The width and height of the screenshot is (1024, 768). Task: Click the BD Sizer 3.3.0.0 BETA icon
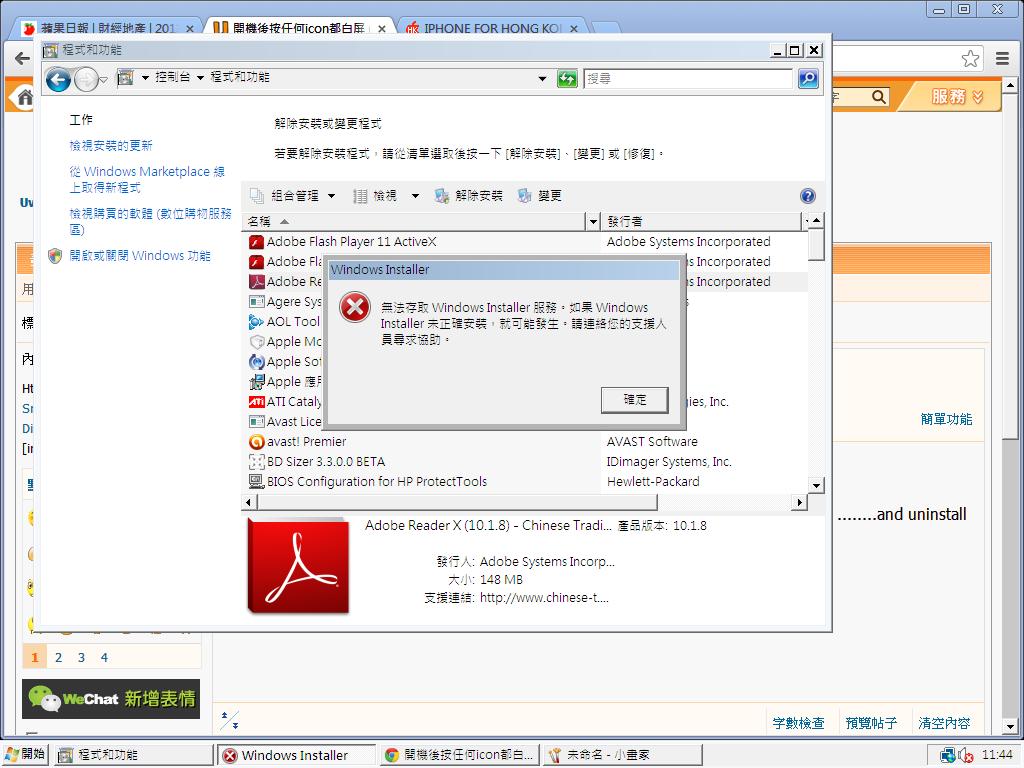[x=256, y=462]
